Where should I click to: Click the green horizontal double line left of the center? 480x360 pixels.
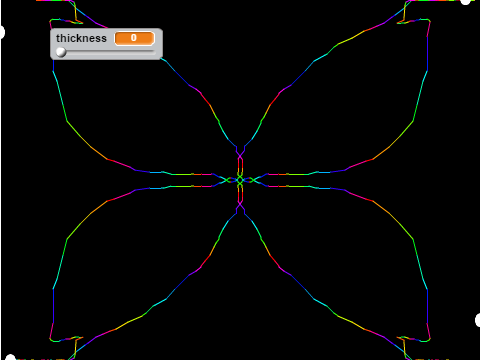click(192, 180)
